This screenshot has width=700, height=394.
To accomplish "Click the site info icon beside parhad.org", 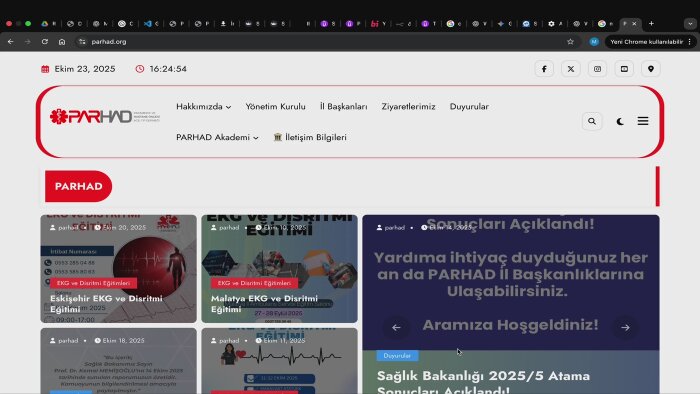I will (82, 41).
